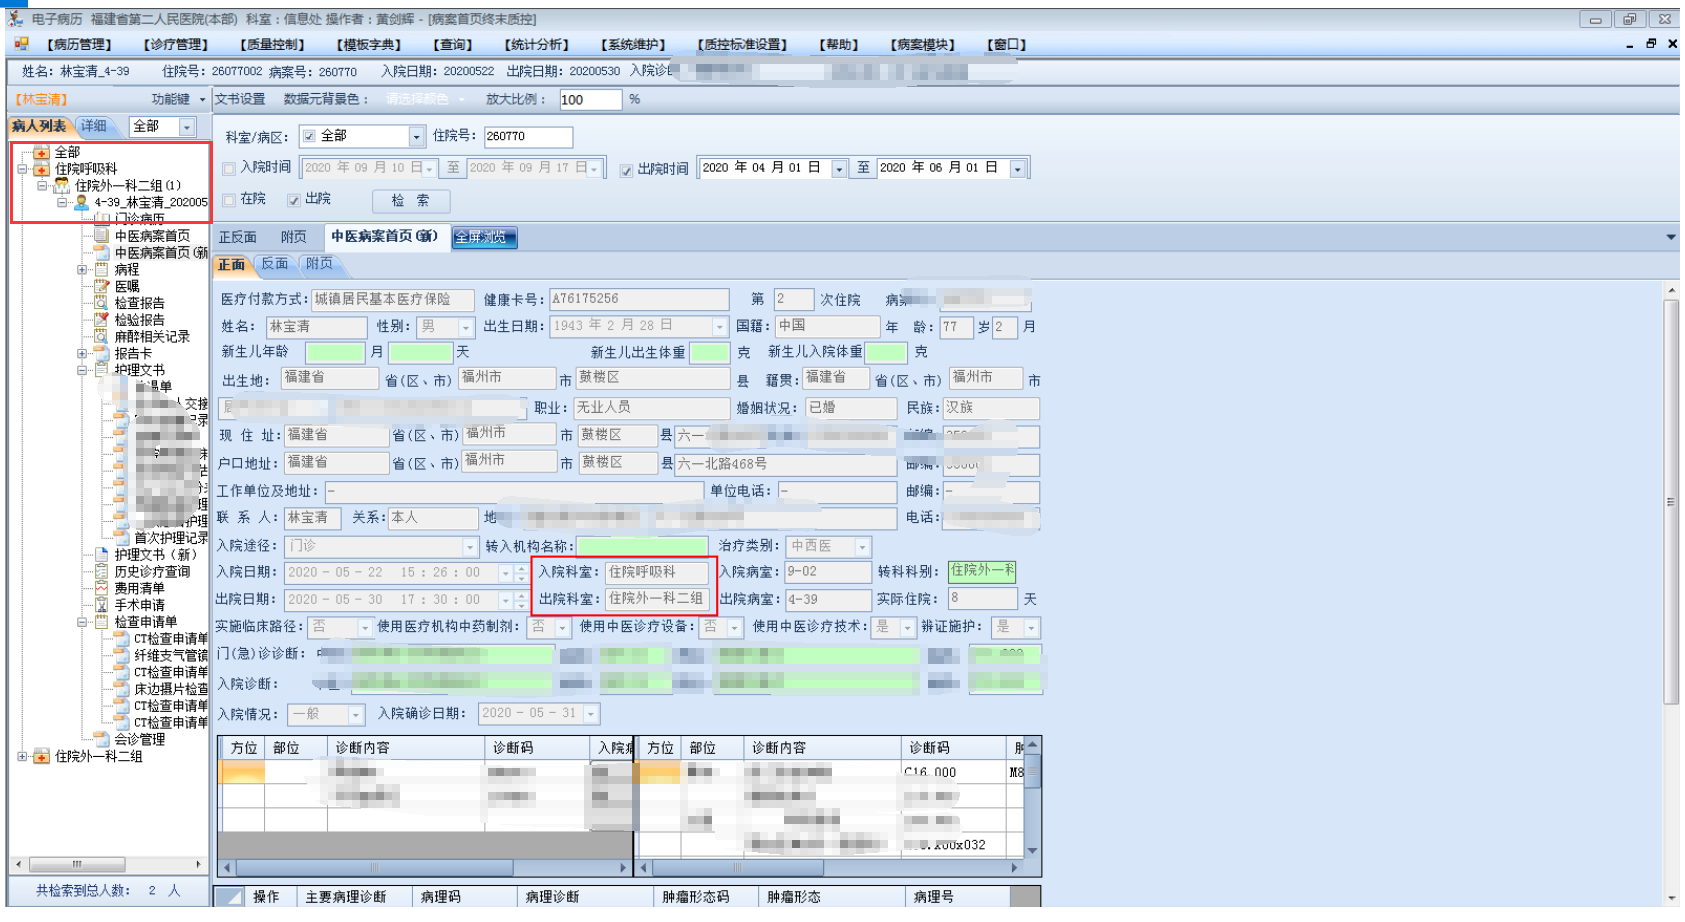Click the 放大比例 zoom input field
Image resolution: width=1685 pixels, height=922 pixels.
(590, 99)
